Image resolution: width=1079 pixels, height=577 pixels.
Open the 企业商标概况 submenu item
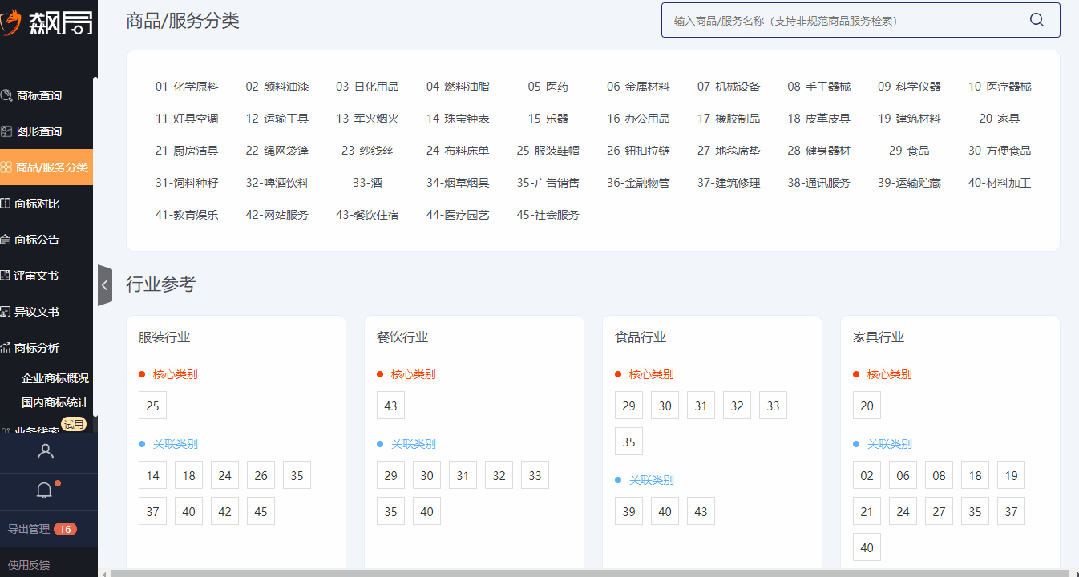[55, 378]
